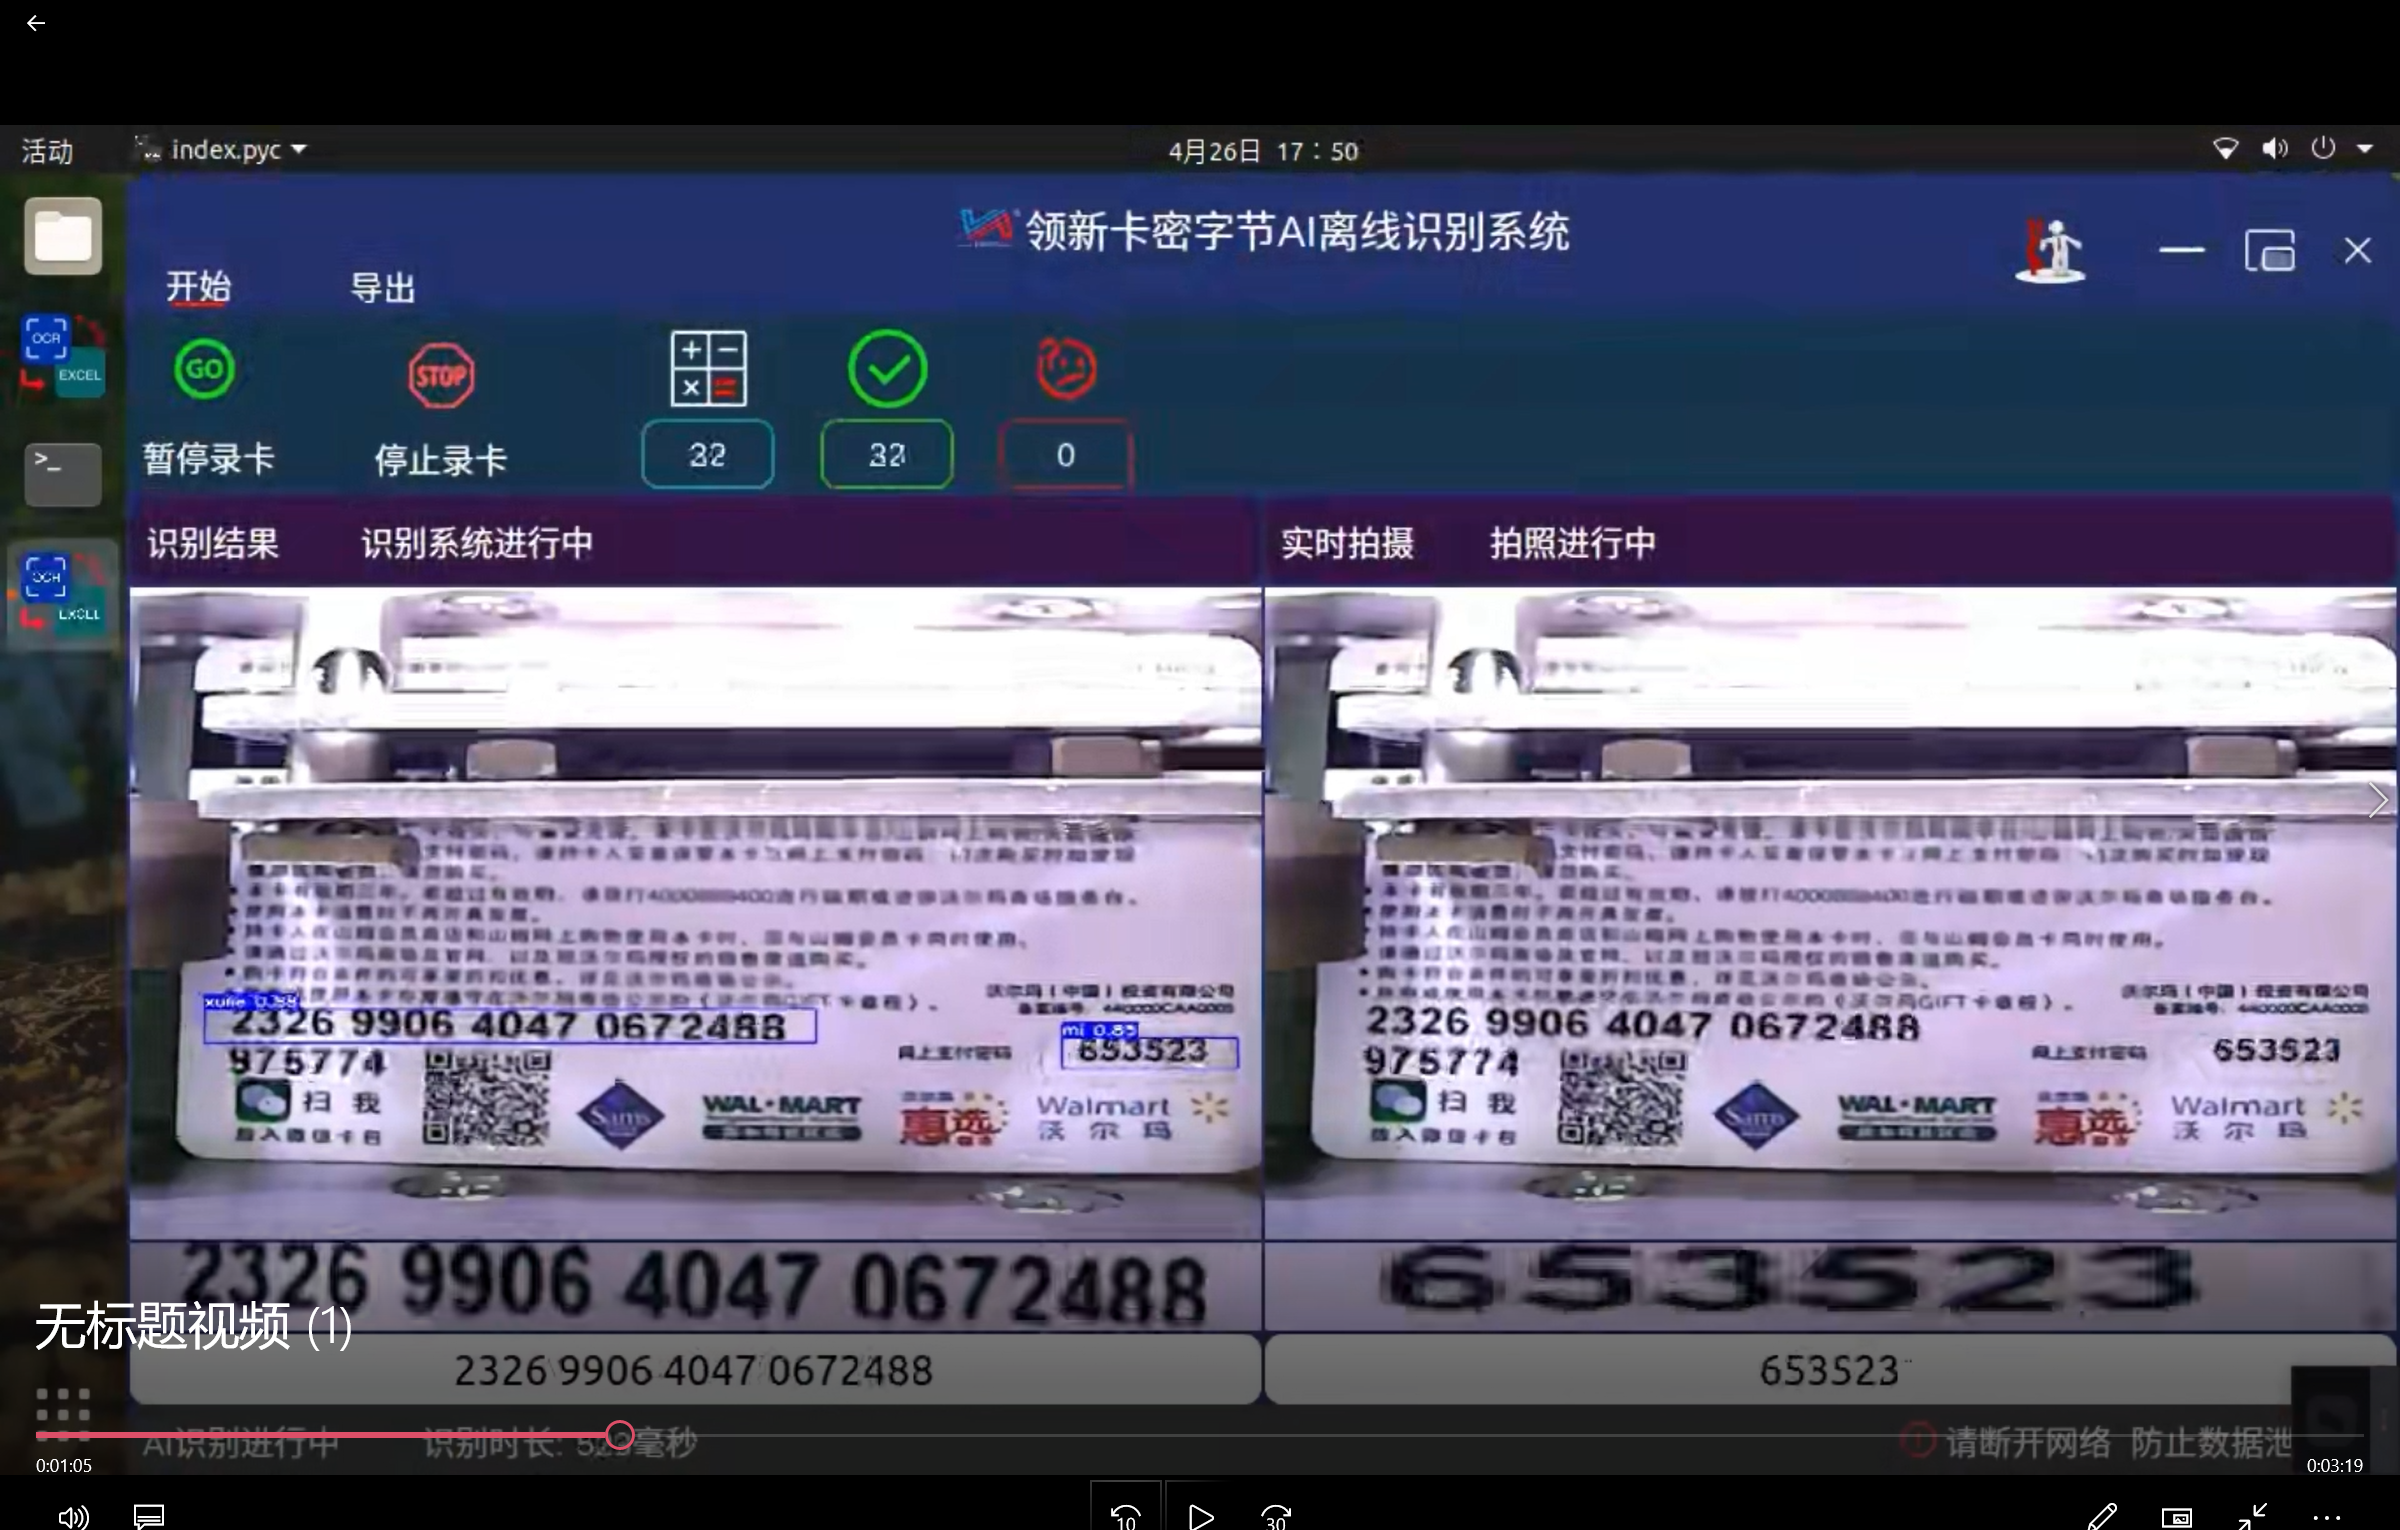The width and height of the screenshot is (2400, 1530).
Task: Play the video
Action: 1201,1516
